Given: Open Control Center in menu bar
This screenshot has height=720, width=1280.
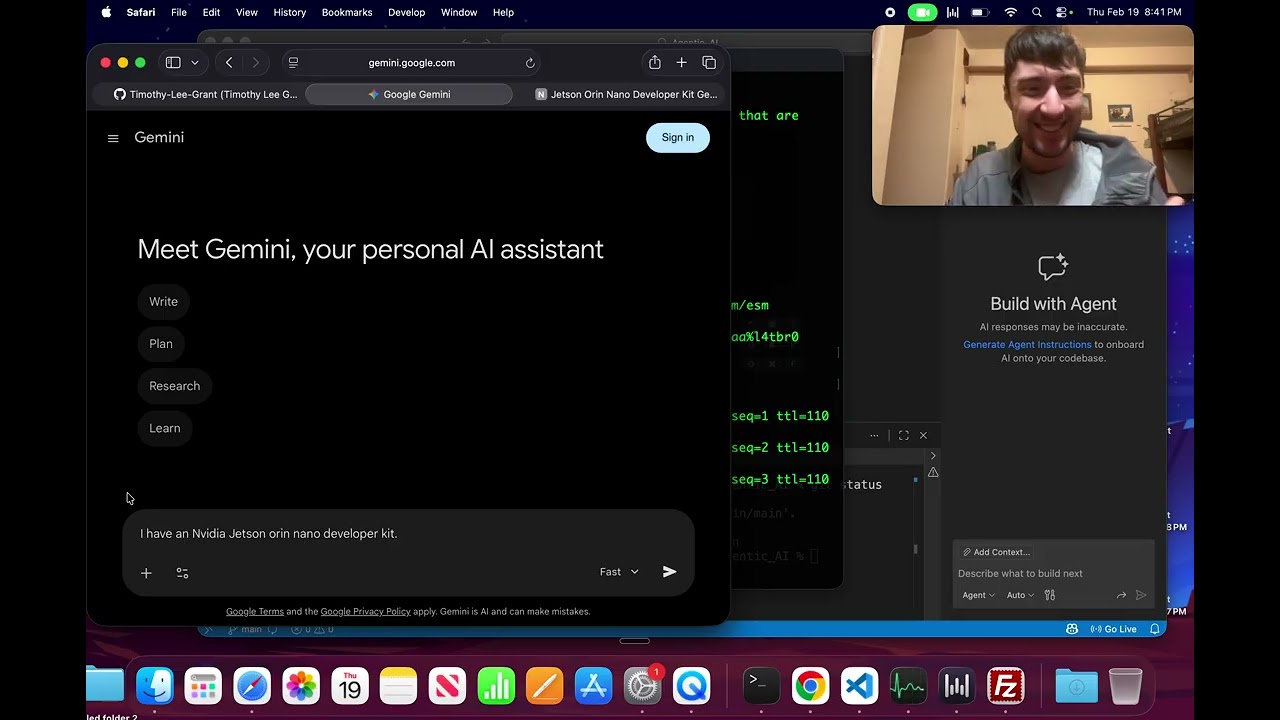Looking at the screenshot, I should (x=1062, y=12).
